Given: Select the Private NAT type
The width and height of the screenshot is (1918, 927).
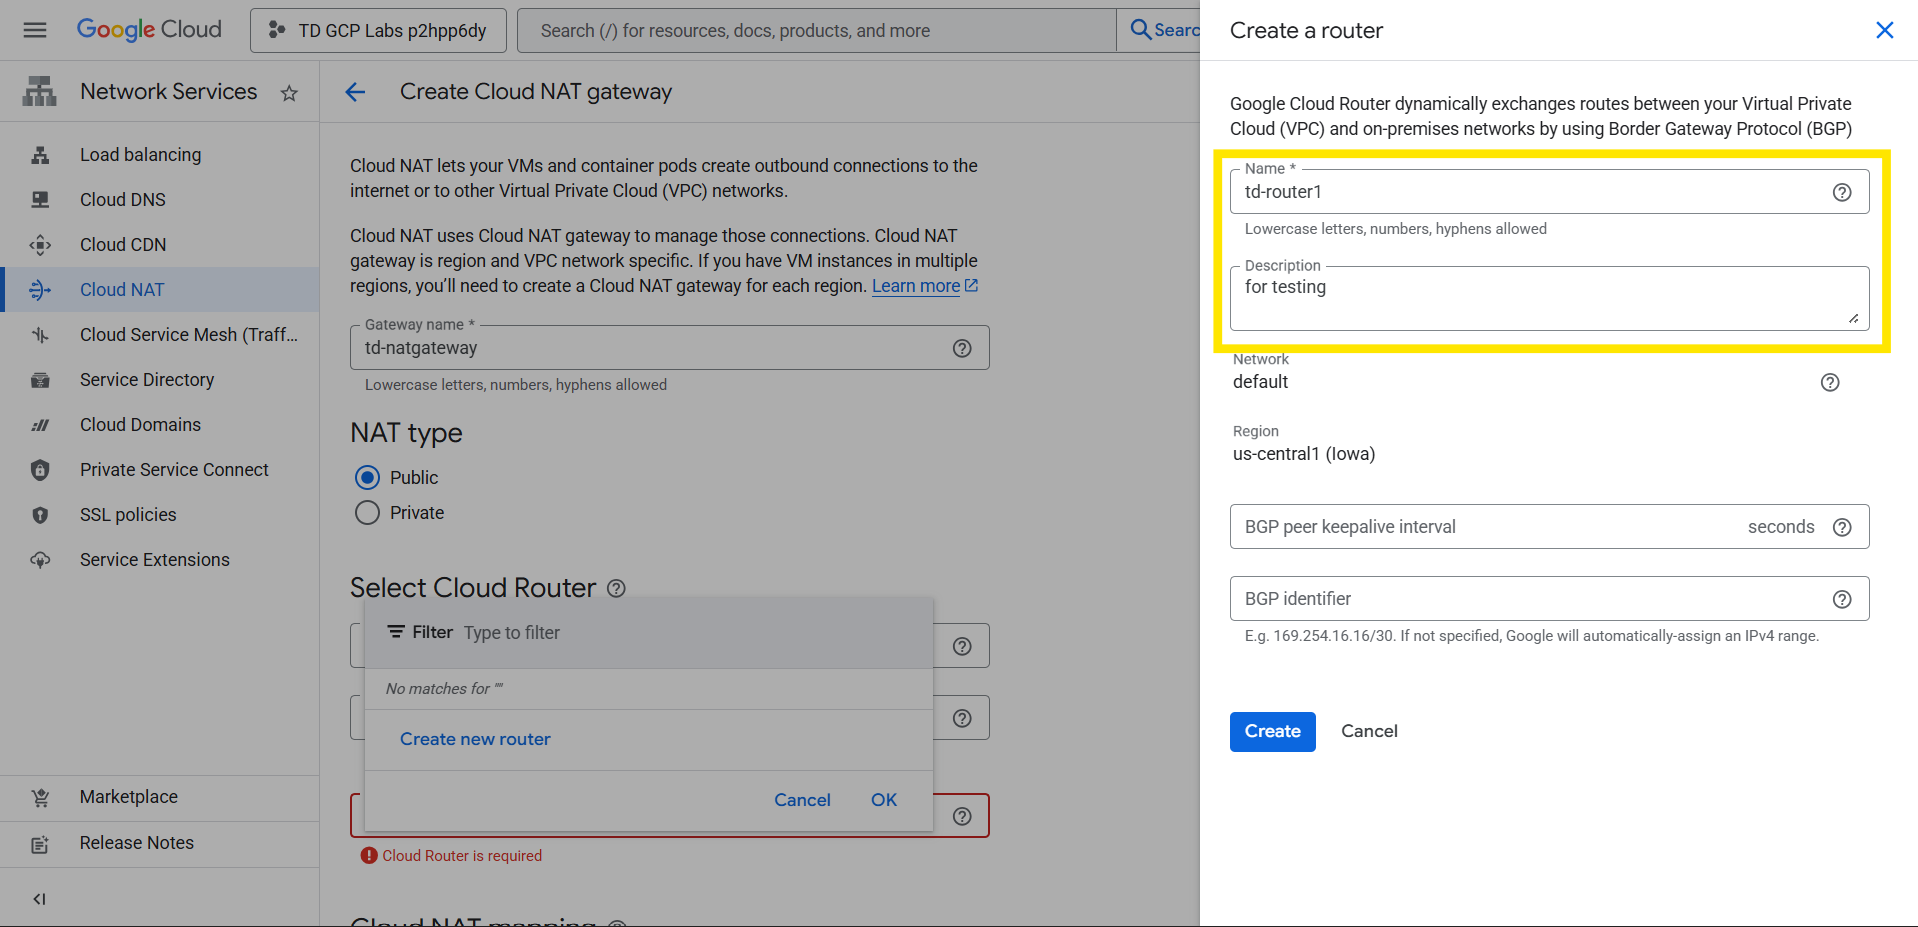Looking at the screenshot, I should click(x=368, y=513).
